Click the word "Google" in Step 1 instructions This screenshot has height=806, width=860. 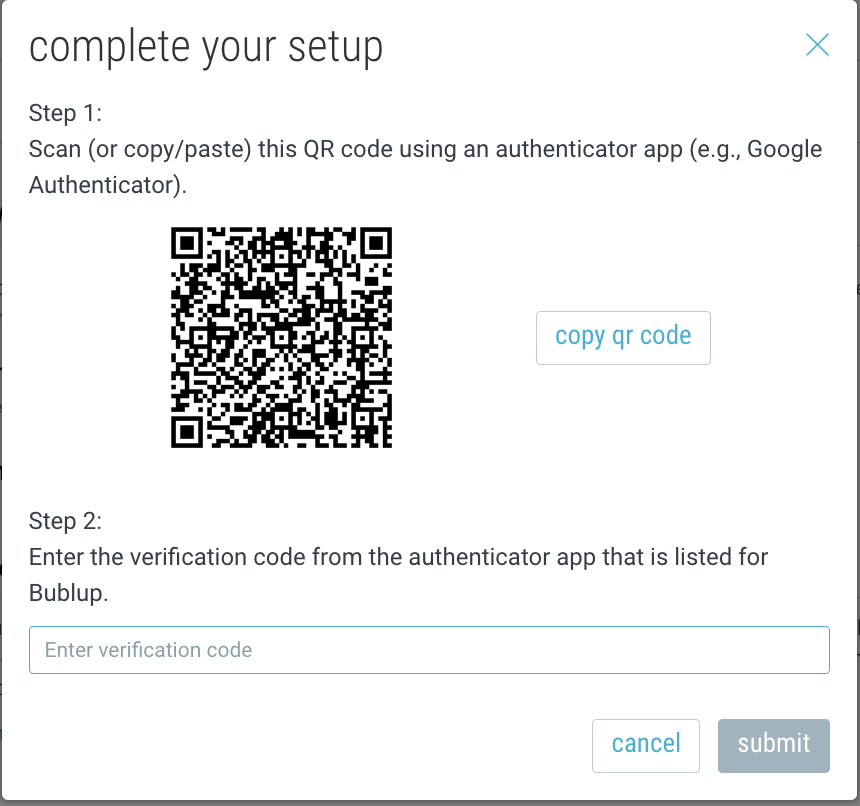tap(784, 149)
